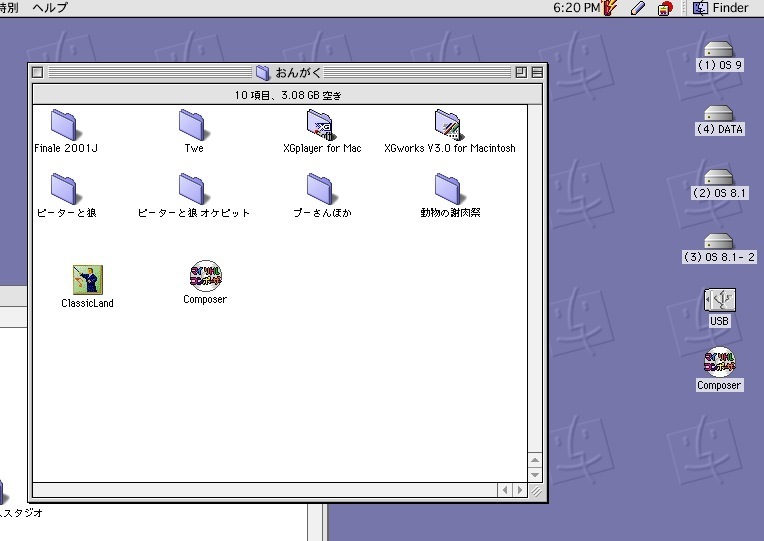Select the 動物の謝肉祭 folder

[x=449, y=189]
